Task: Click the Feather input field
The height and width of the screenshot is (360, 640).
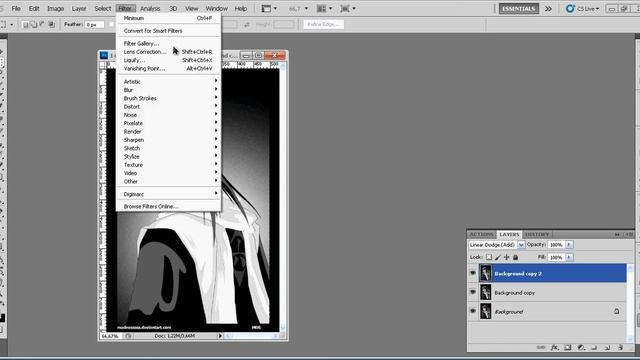Action: (93, 24)
